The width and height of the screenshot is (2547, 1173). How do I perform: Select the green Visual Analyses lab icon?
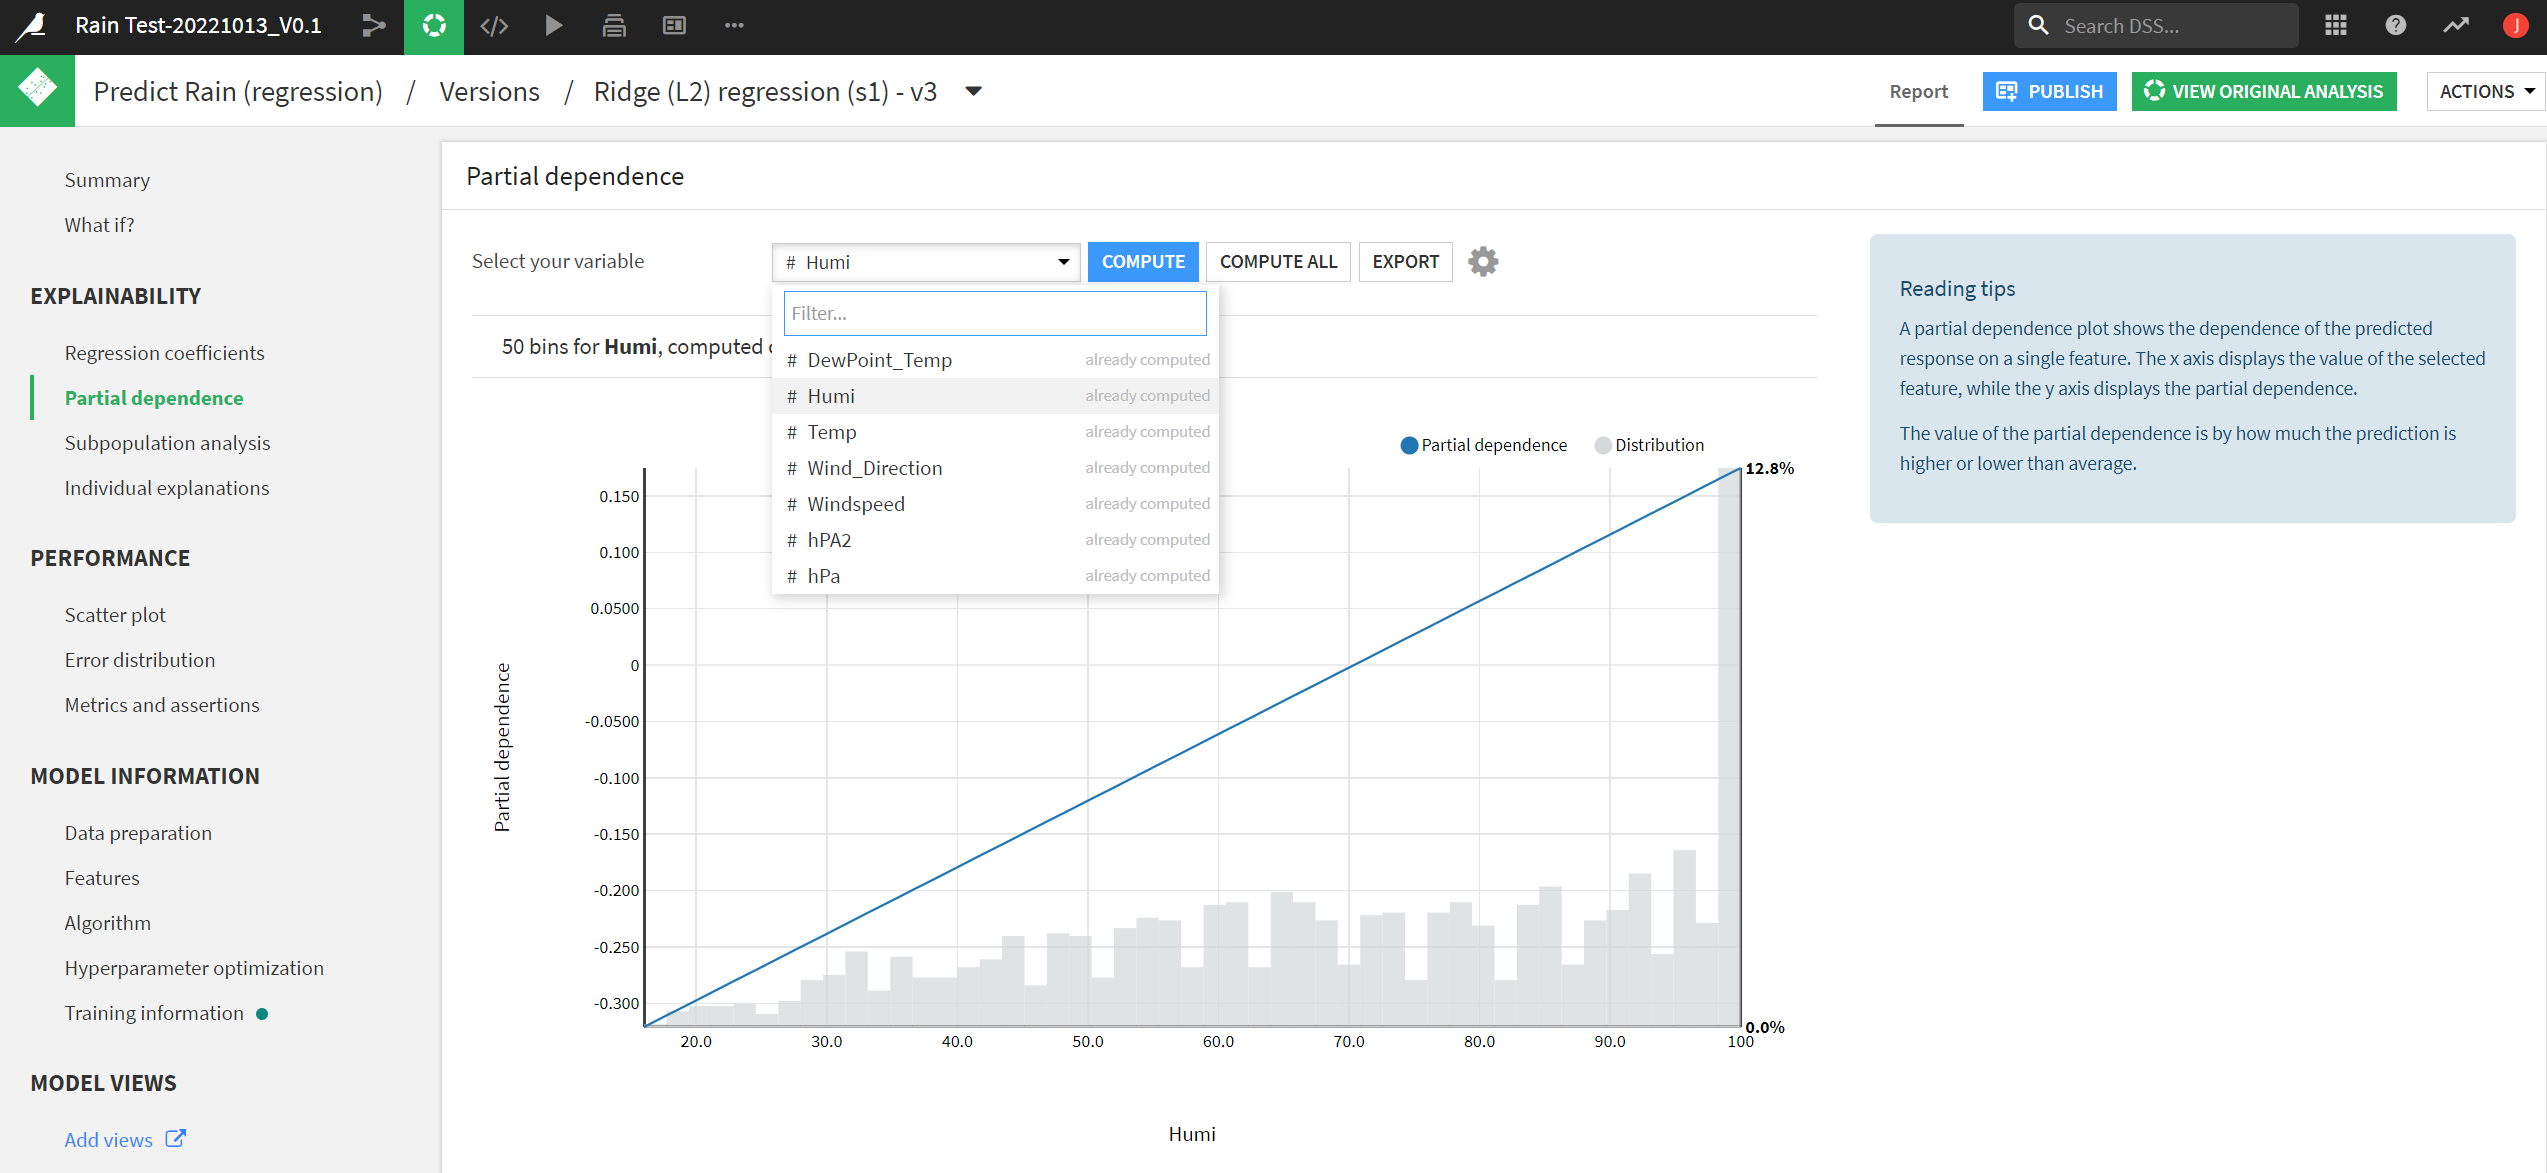point(433,26)
